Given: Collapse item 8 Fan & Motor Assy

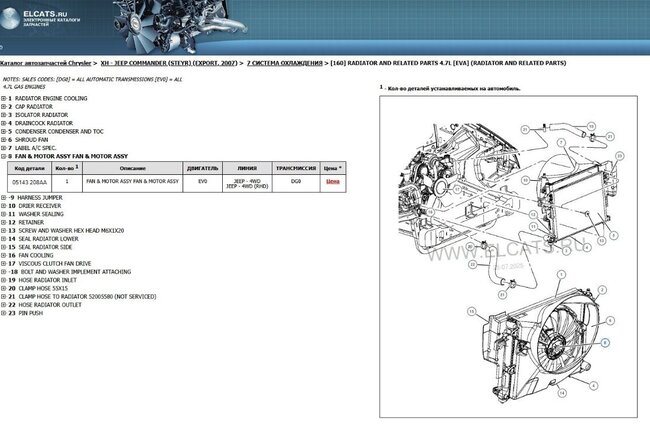Looking at the screenshot, I should click(3, 156).
